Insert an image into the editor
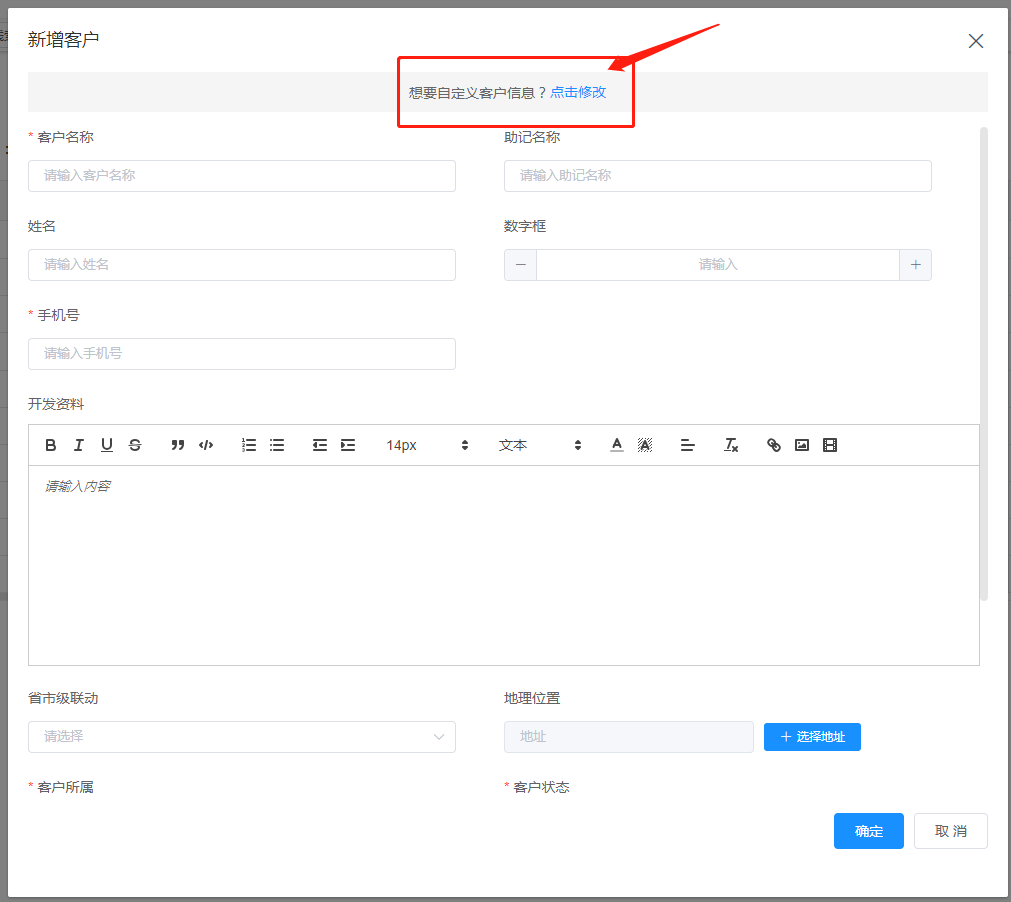 pyautogui.click(x=802, y=445)
